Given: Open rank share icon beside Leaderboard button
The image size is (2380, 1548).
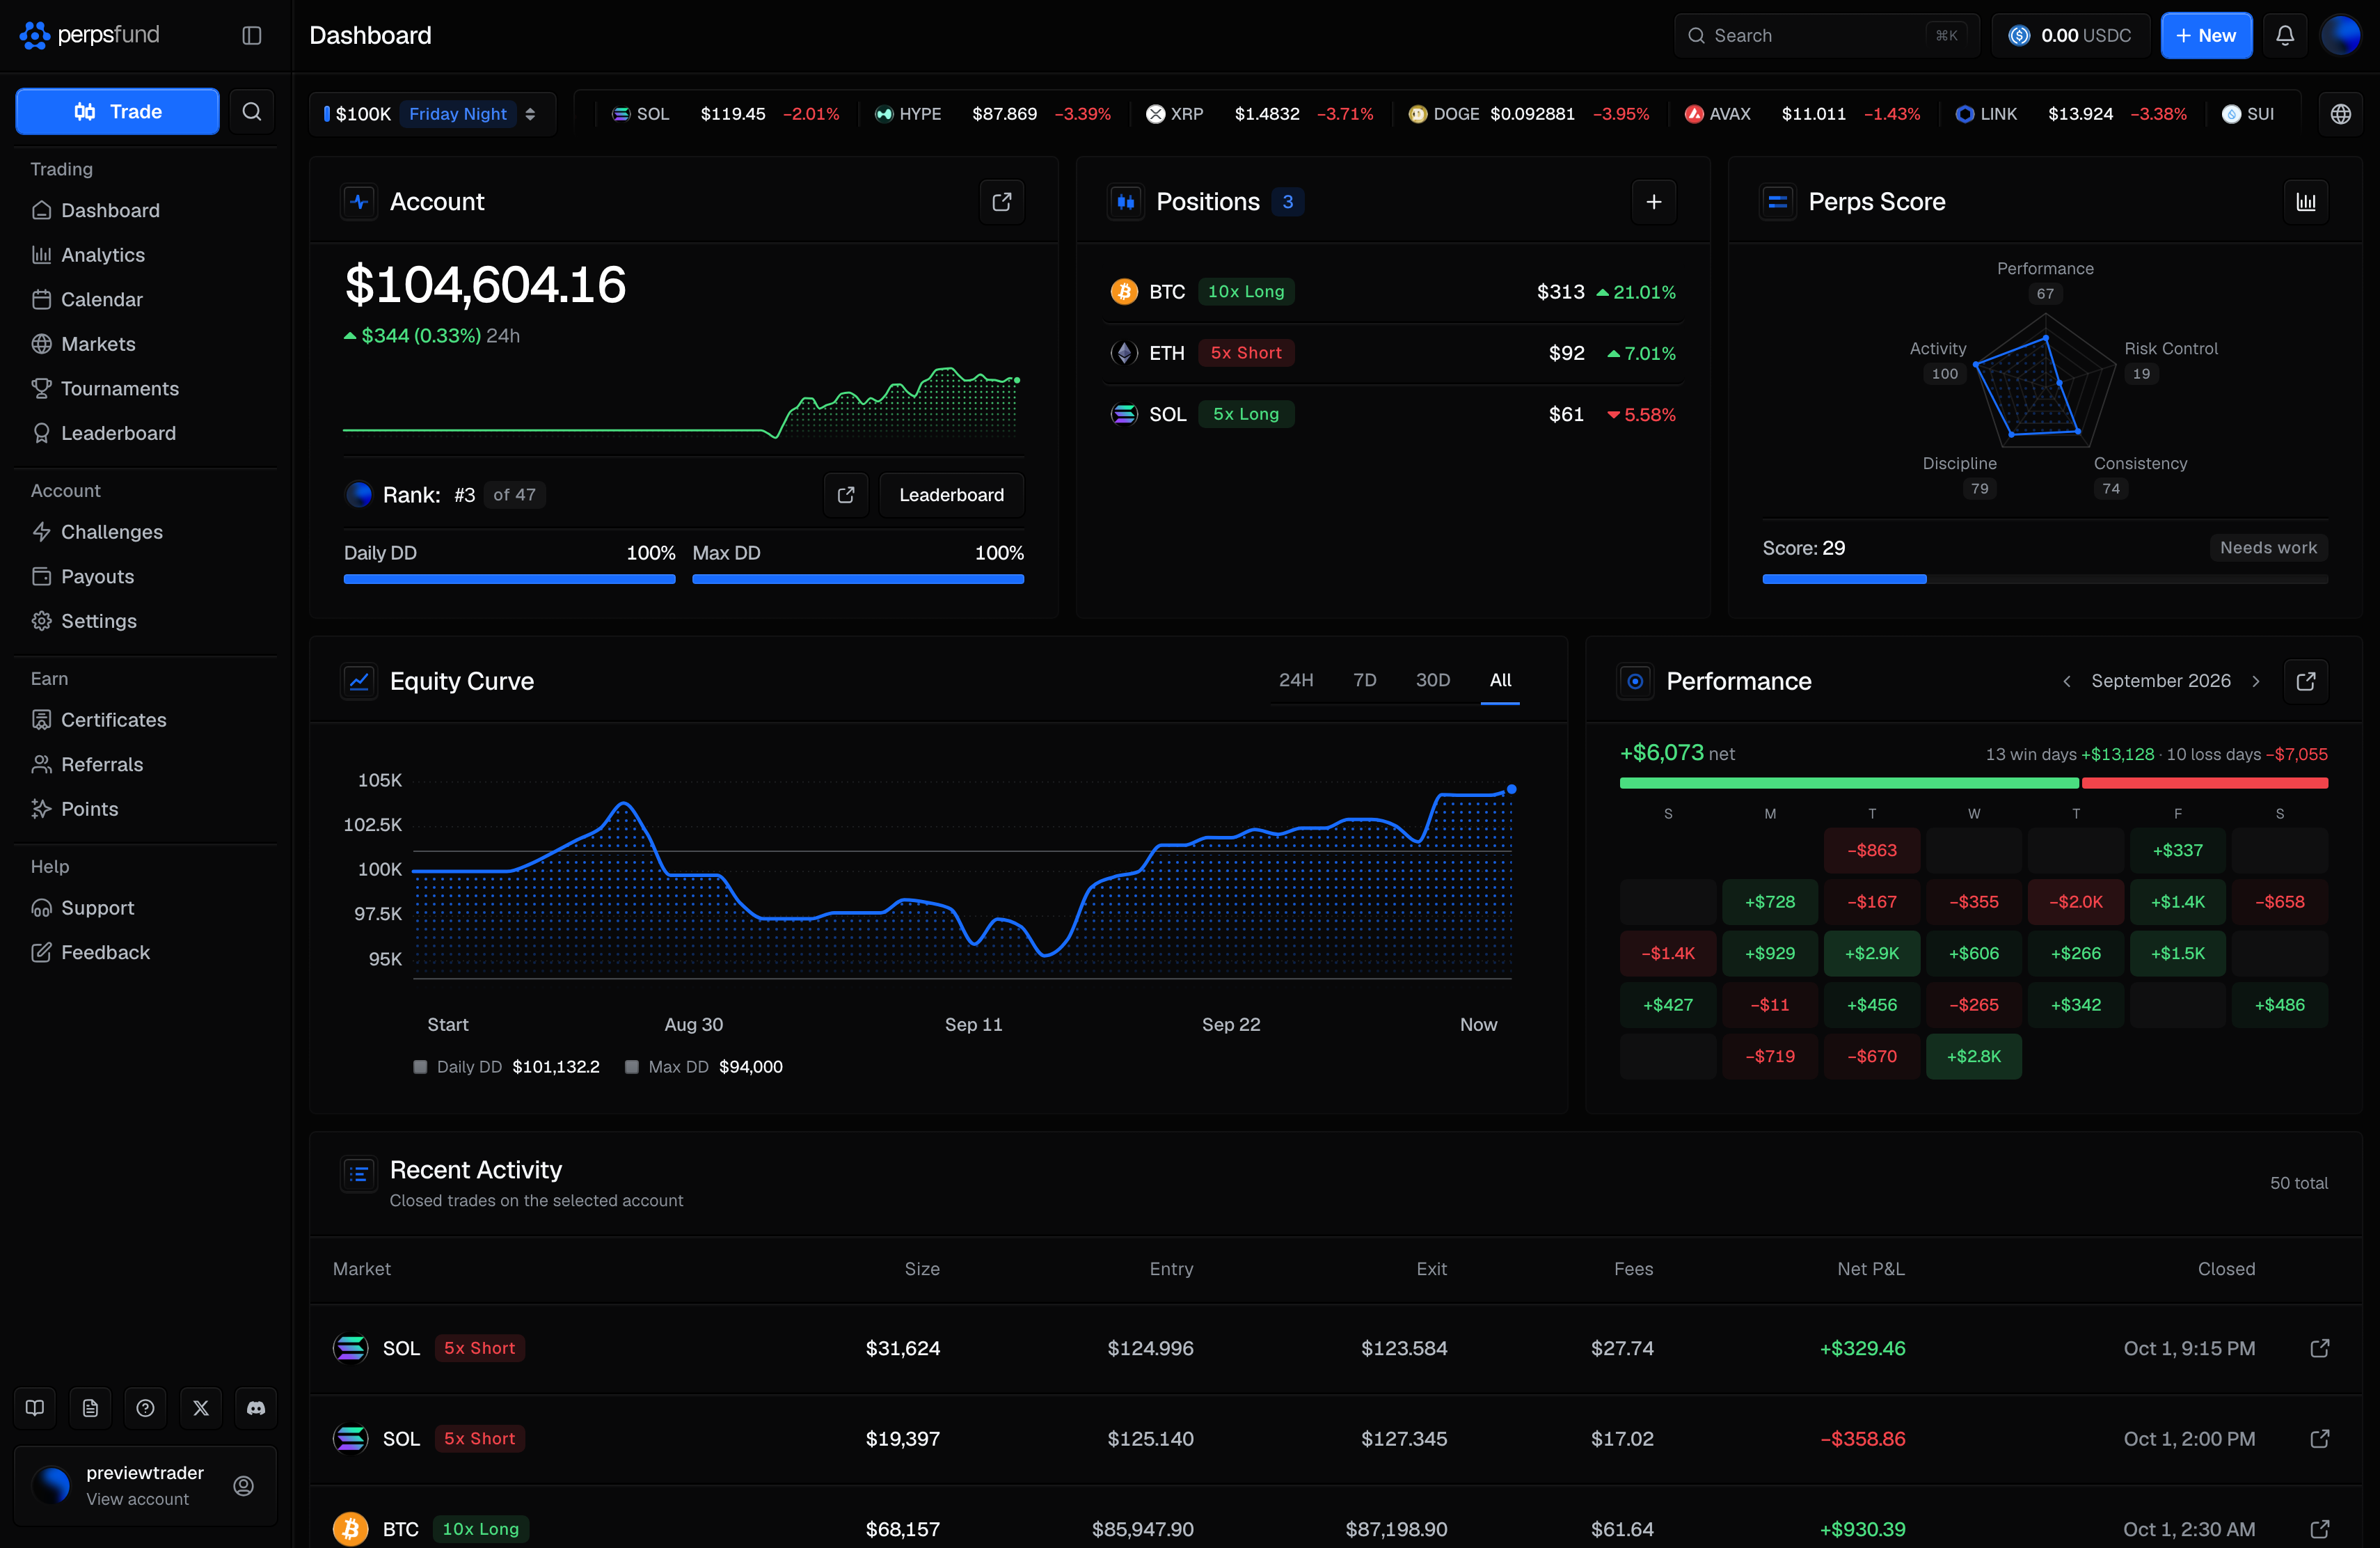Looking at the screenshot, I should [846, 495].
